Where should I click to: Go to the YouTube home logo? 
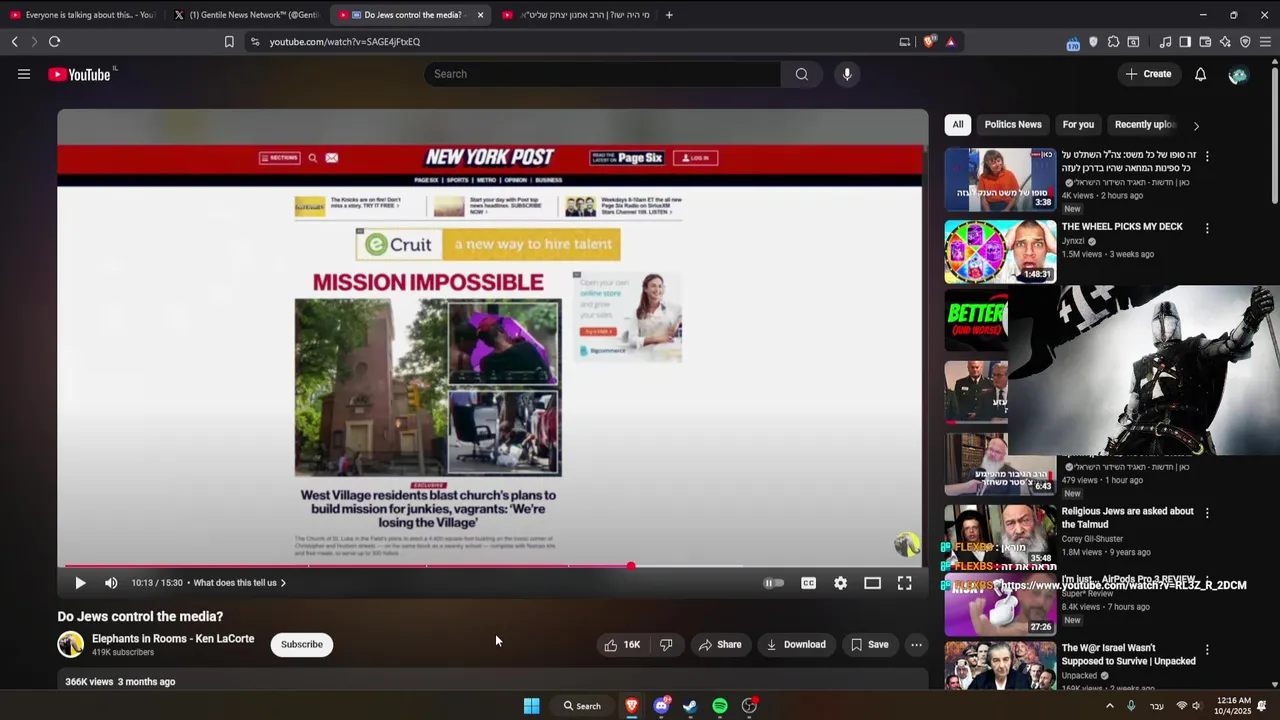(80, 74)
